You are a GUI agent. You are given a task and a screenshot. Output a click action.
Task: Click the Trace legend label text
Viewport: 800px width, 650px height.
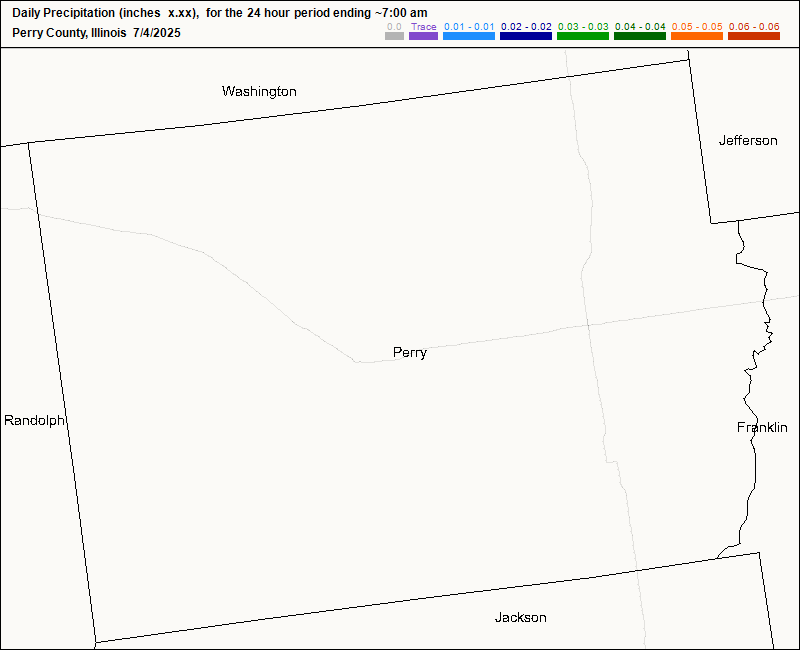[x=423, y=27]
